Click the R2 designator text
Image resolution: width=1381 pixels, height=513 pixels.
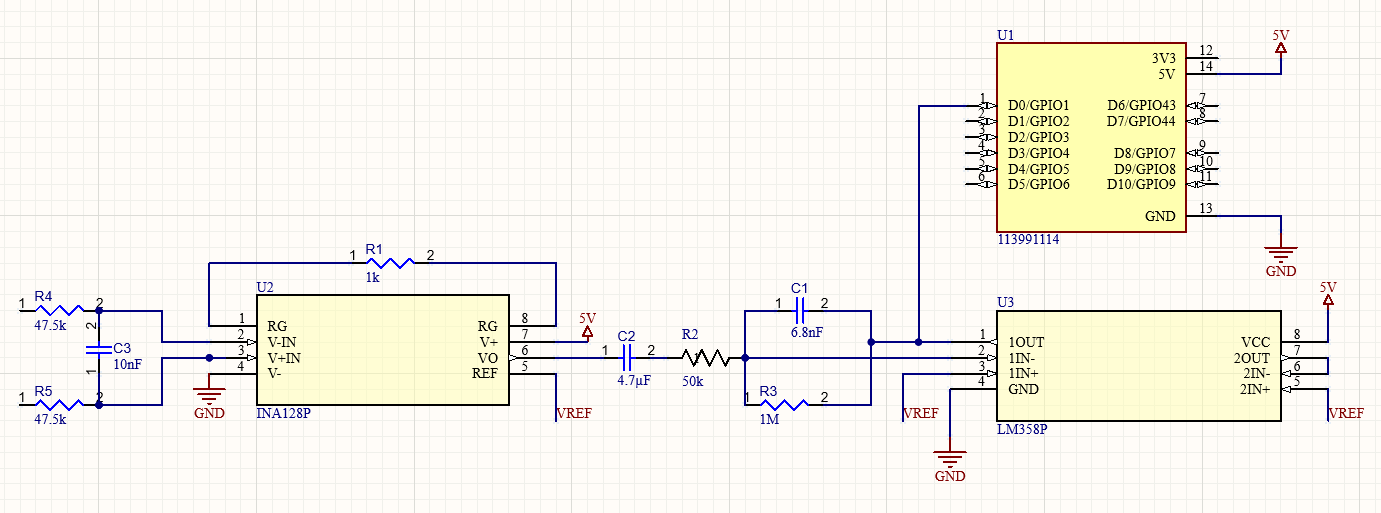point(690,335)
